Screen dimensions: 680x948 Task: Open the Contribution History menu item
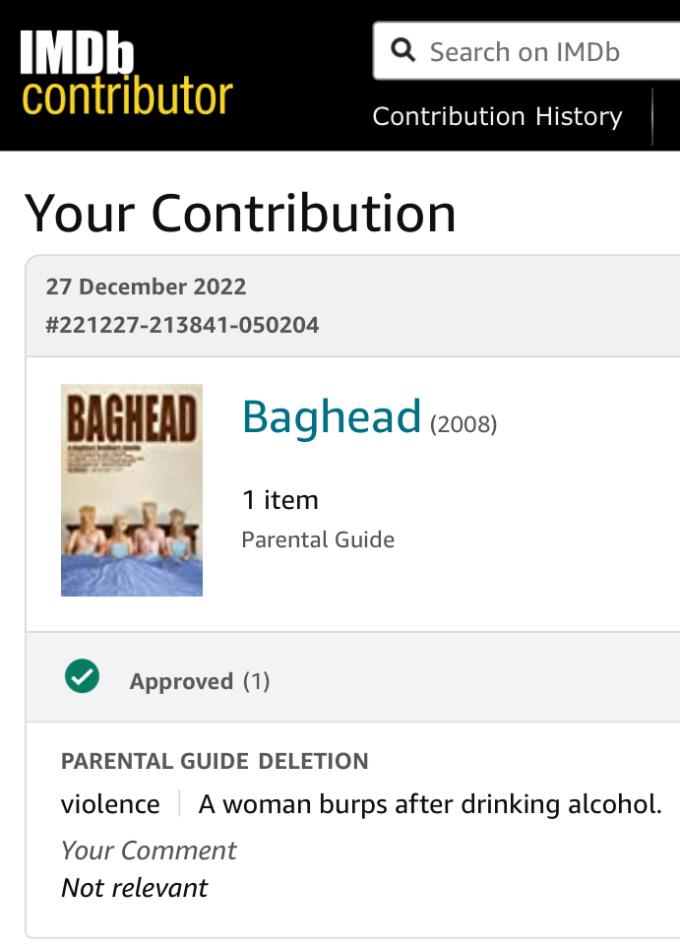click(x=497, y=116)
